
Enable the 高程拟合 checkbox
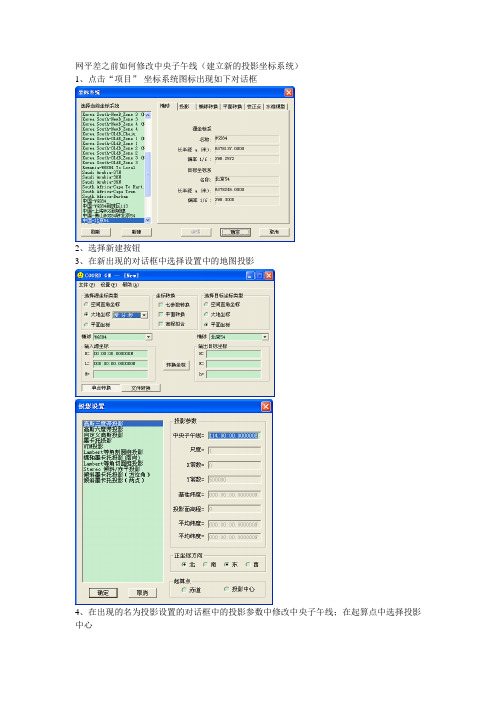tap(161, 324)
